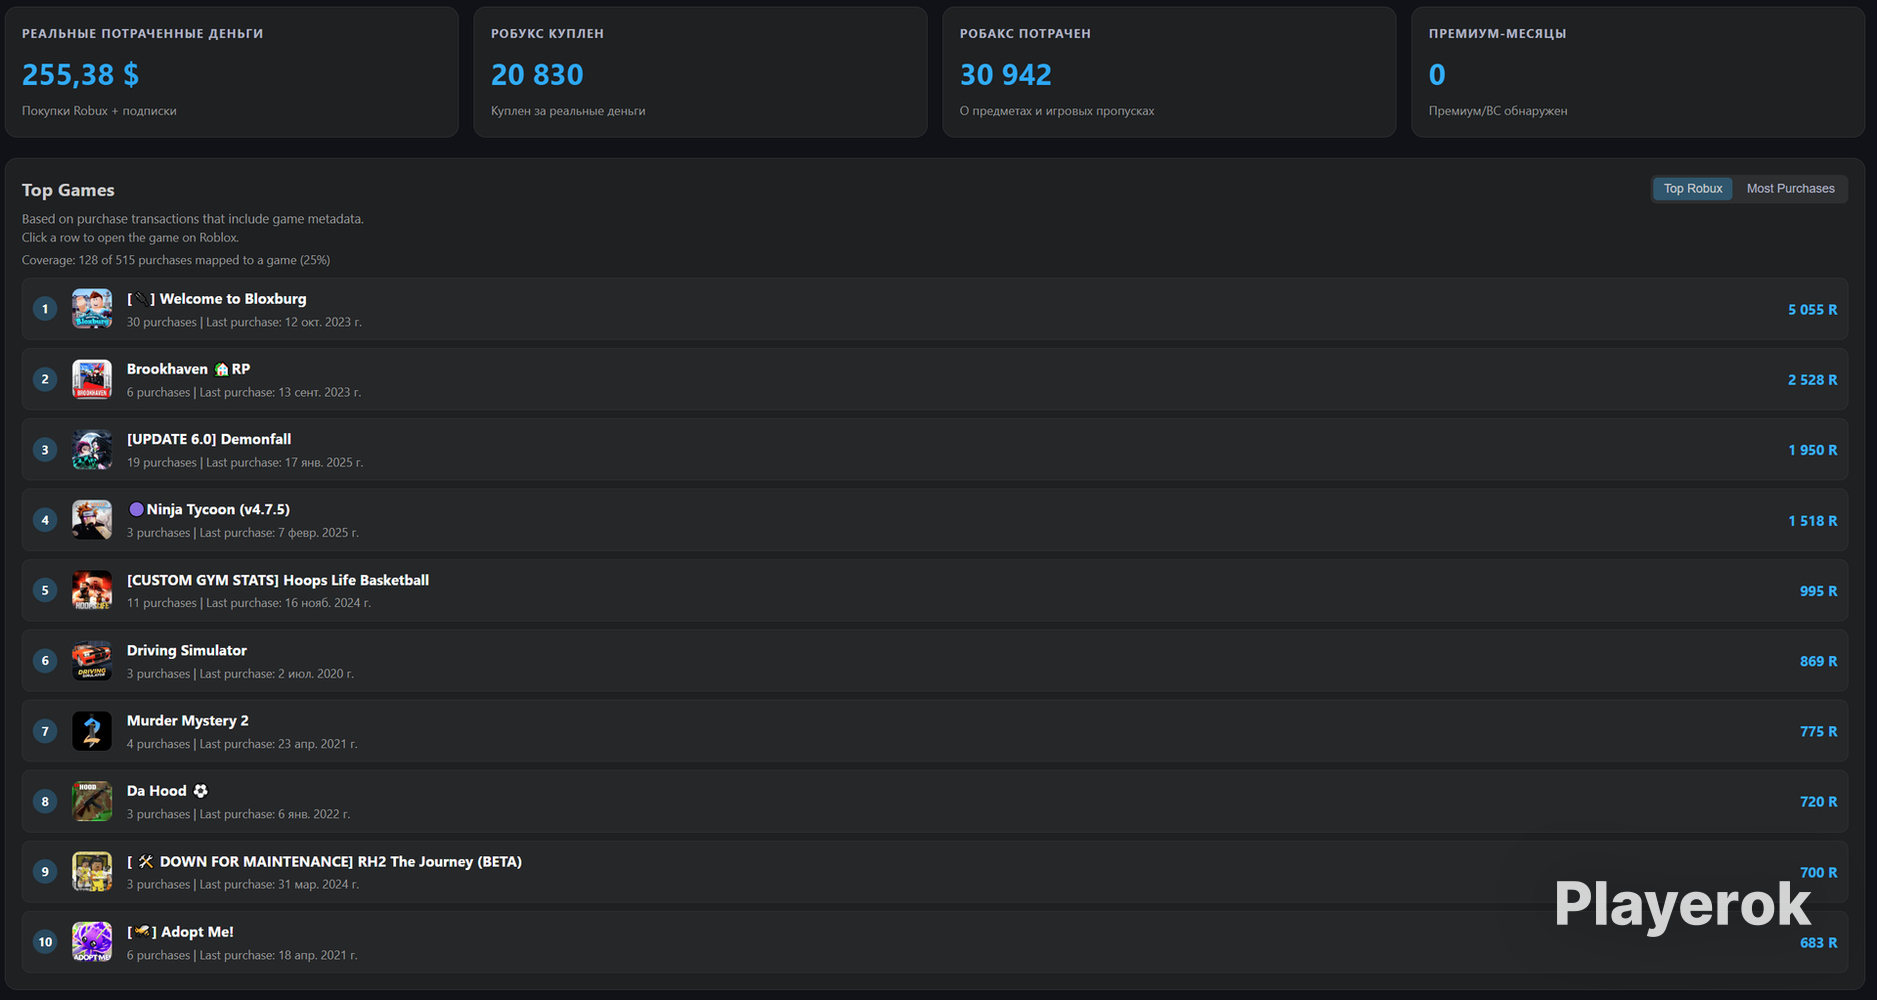Click the Adopt Me! title
The image size is (1877, 1000).
point(180,932)
